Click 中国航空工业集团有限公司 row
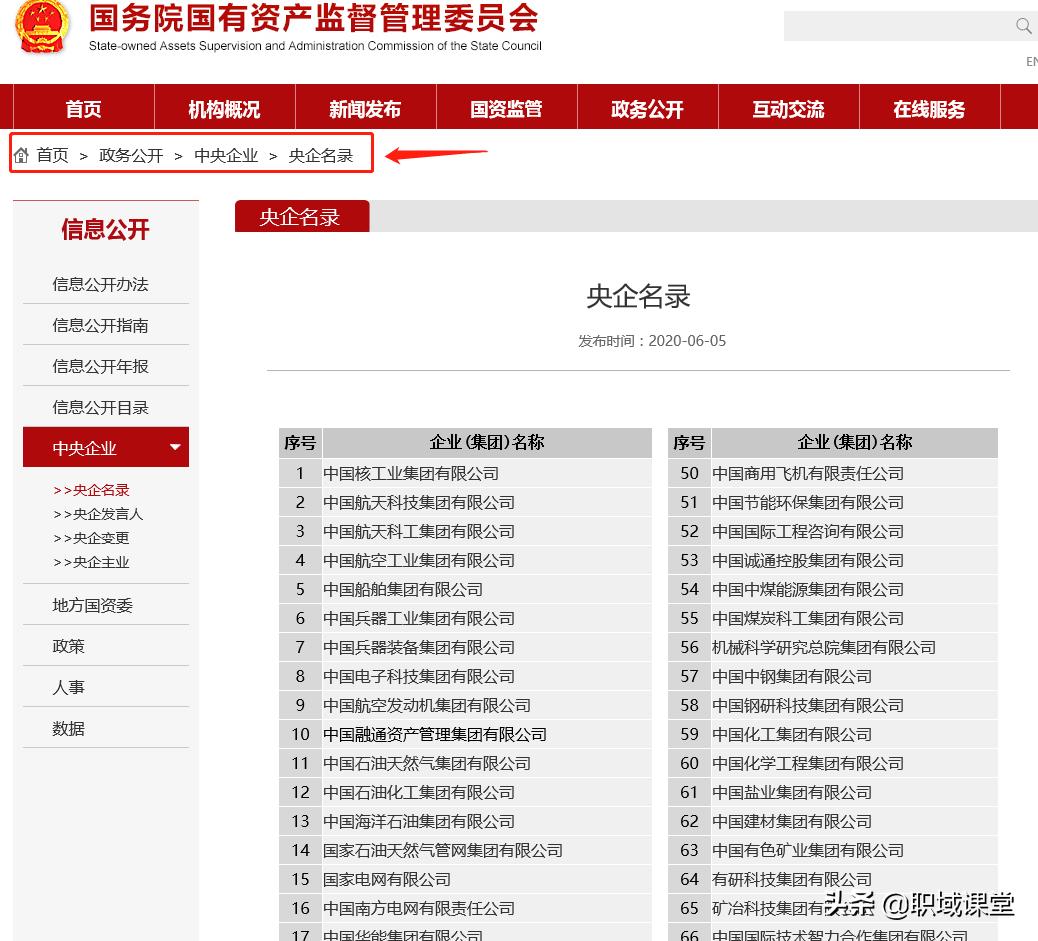 pyautogui.click(x=465, y=561)
